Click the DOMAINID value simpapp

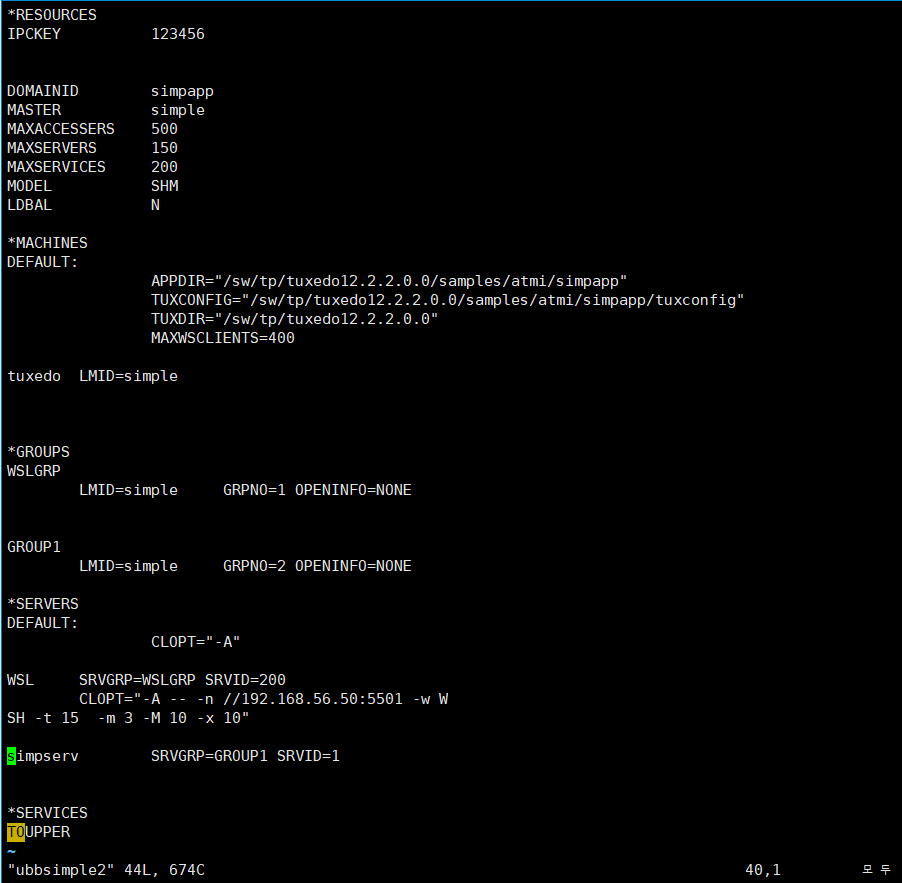point(182,91)
